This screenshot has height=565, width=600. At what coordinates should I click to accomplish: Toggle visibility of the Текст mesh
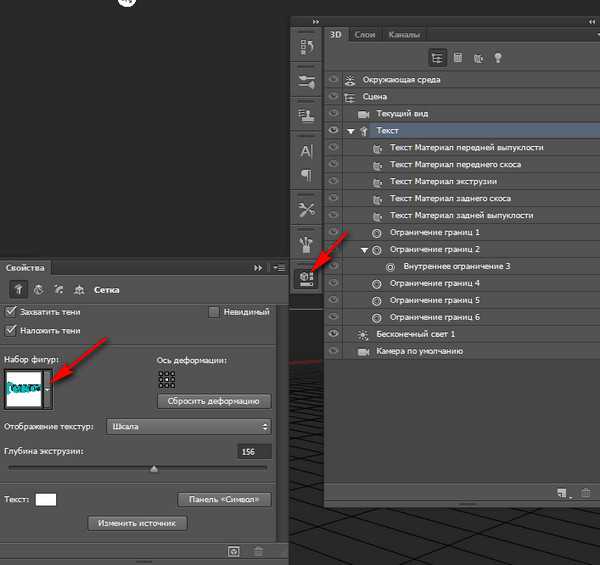(334, 130)
